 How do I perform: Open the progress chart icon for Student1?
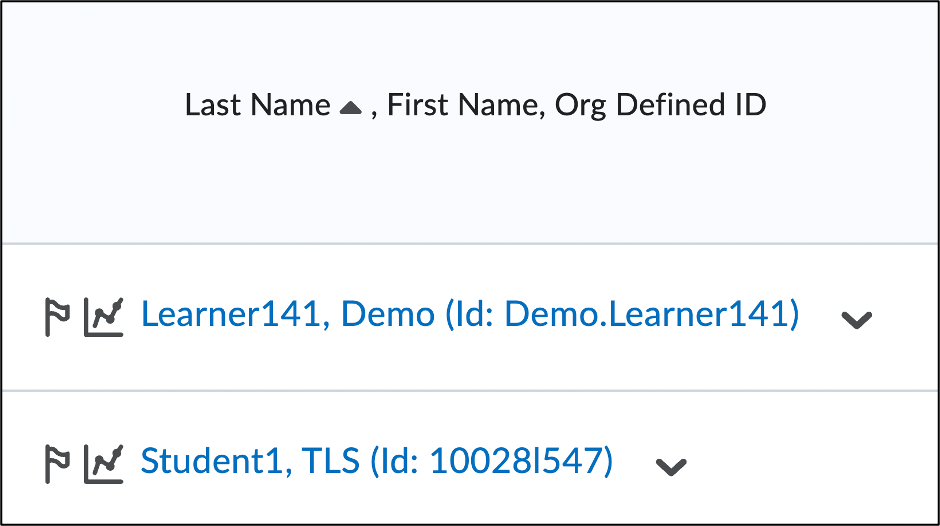tap(103, 463)
